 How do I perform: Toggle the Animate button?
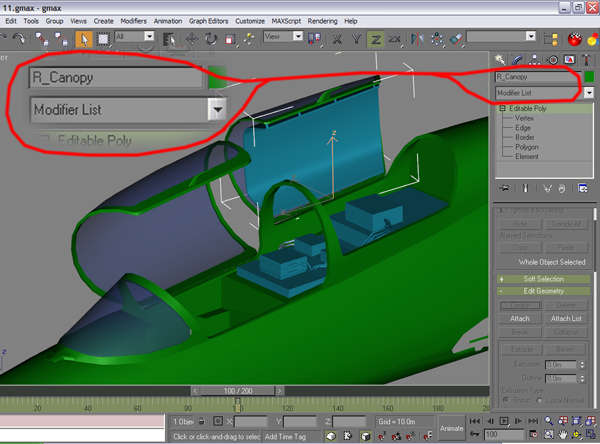click(x=451, y=428)
